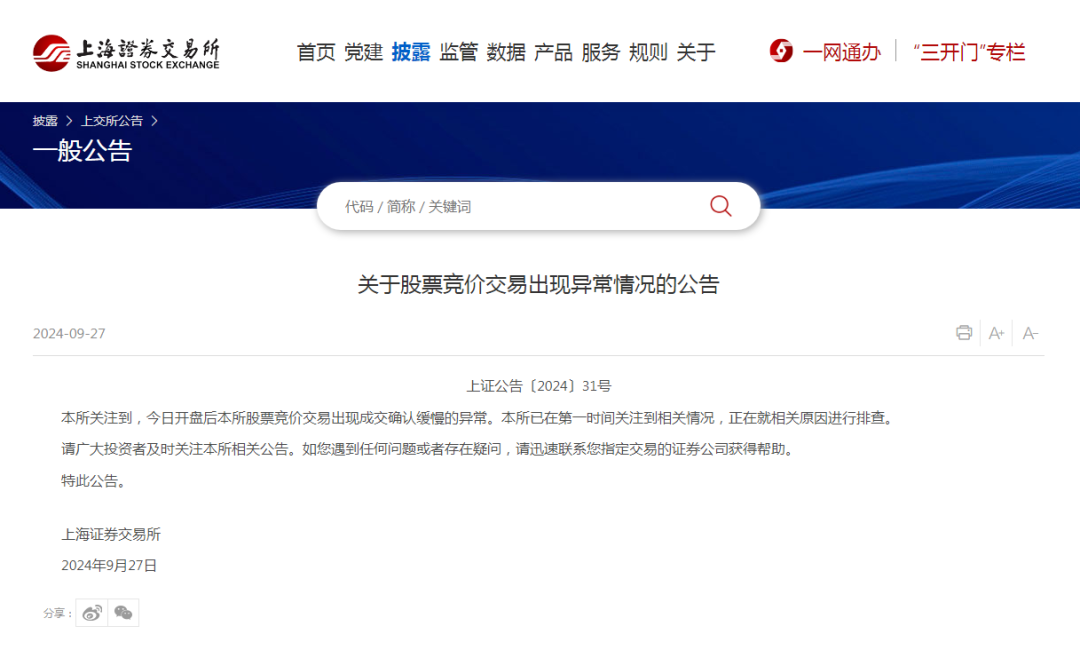Viewport: 1080px width, 658px height.
Task: Click the printer icon
Action: 964,333
